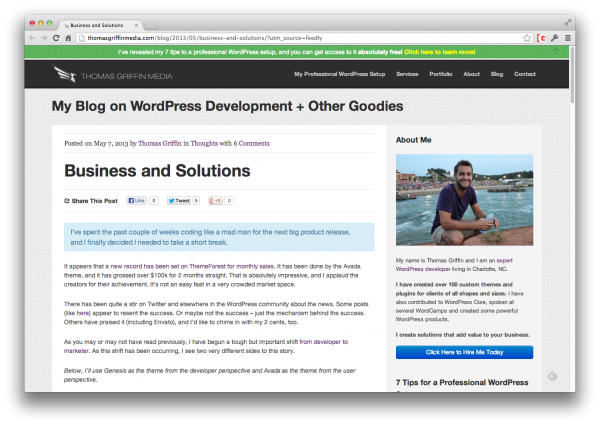
Task: Click the 'Click here to learn more!' banner link
Action: (440, 52)
